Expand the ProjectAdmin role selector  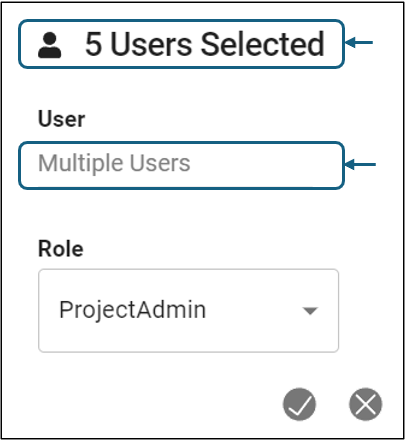(x=189, y=311)
